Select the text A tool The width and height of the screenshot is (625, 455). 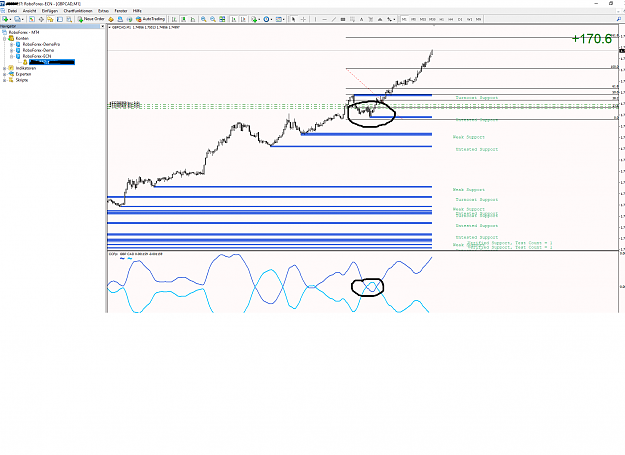(x=362, y=19)
